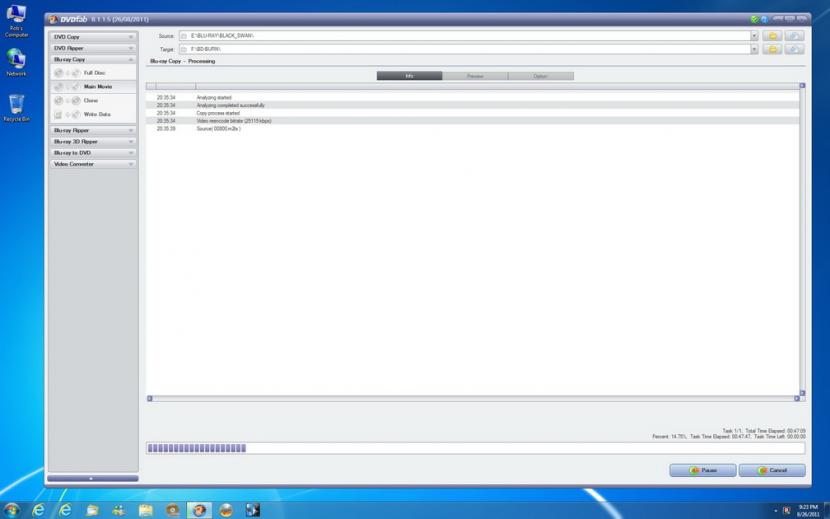Viewport: 830px width, 519px height.
Task: Click the active DVDFab taskbar button
Action: click(x=199, y=510)
